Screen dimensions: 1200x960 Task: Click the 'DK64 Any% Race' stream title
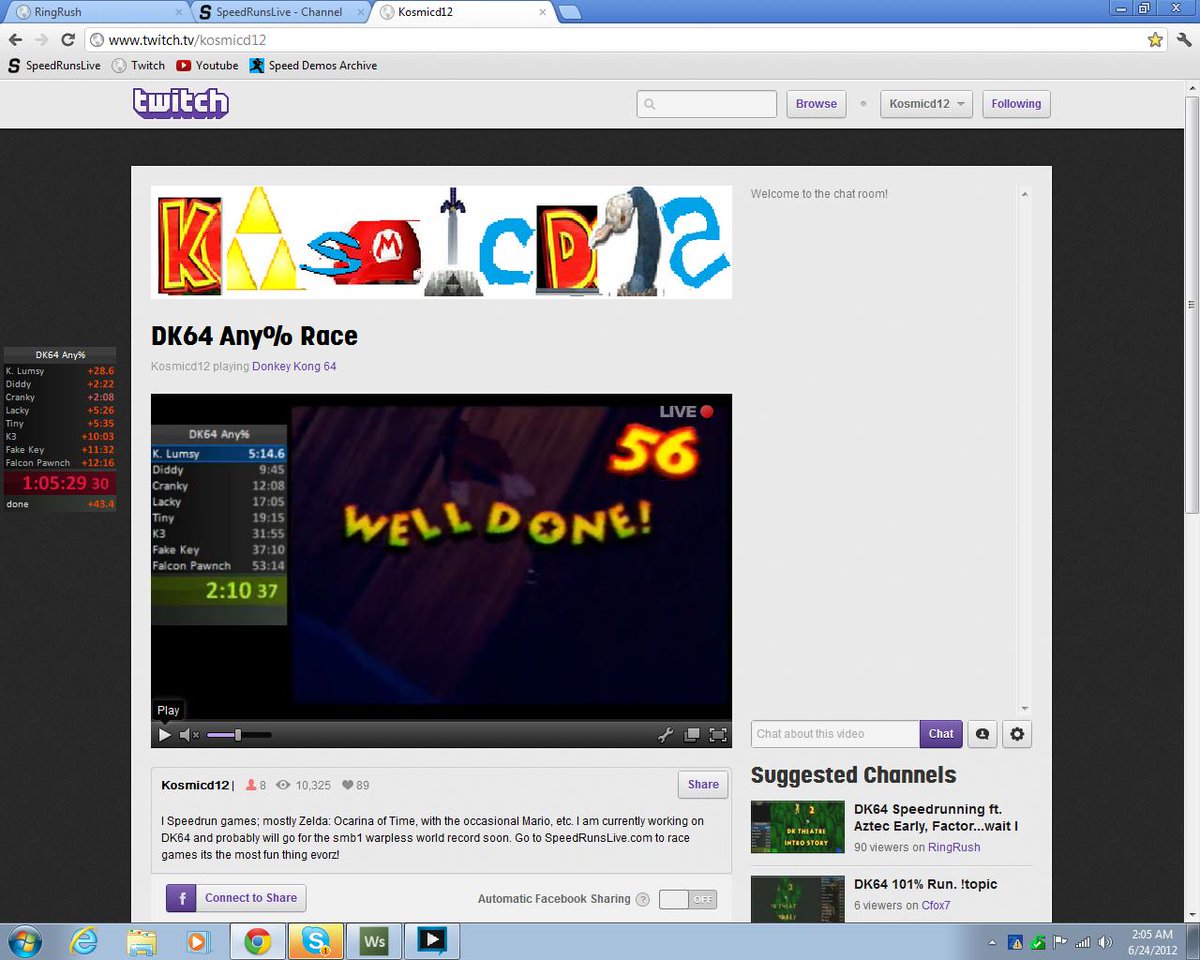254,336
